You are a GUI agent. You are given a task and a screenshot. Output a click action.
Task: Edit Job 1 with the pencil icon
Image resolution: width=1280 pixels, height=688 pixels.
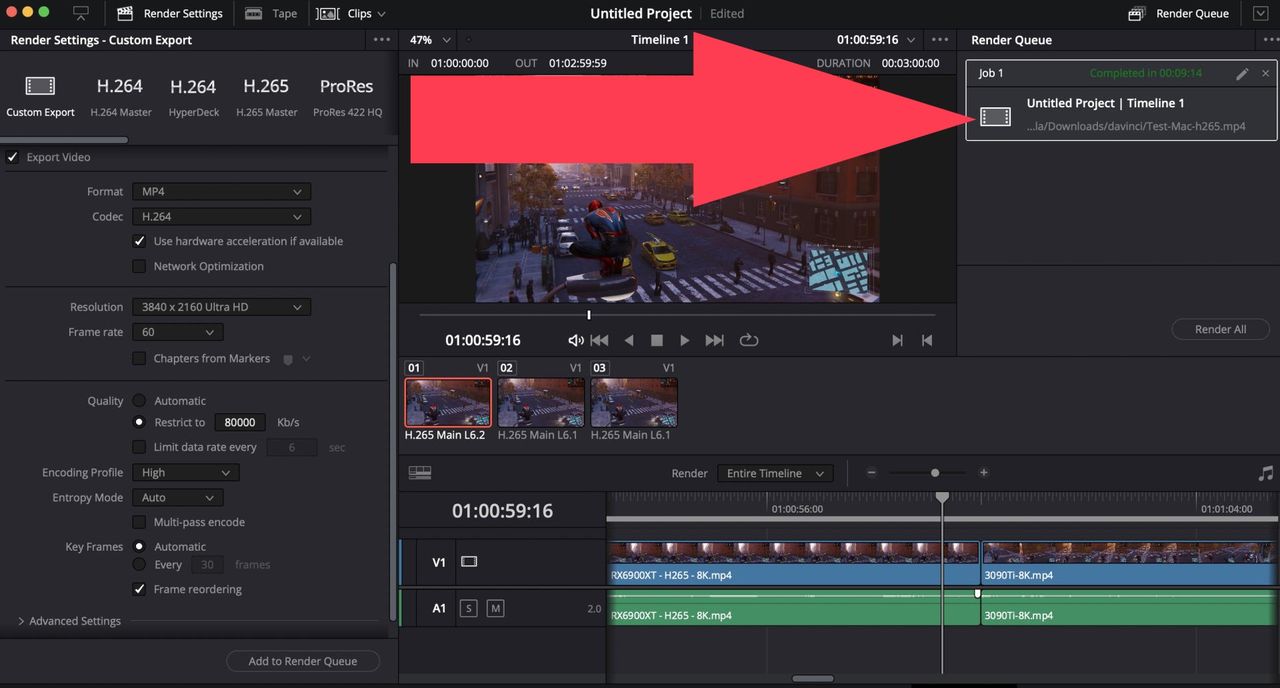[1242, 73]
